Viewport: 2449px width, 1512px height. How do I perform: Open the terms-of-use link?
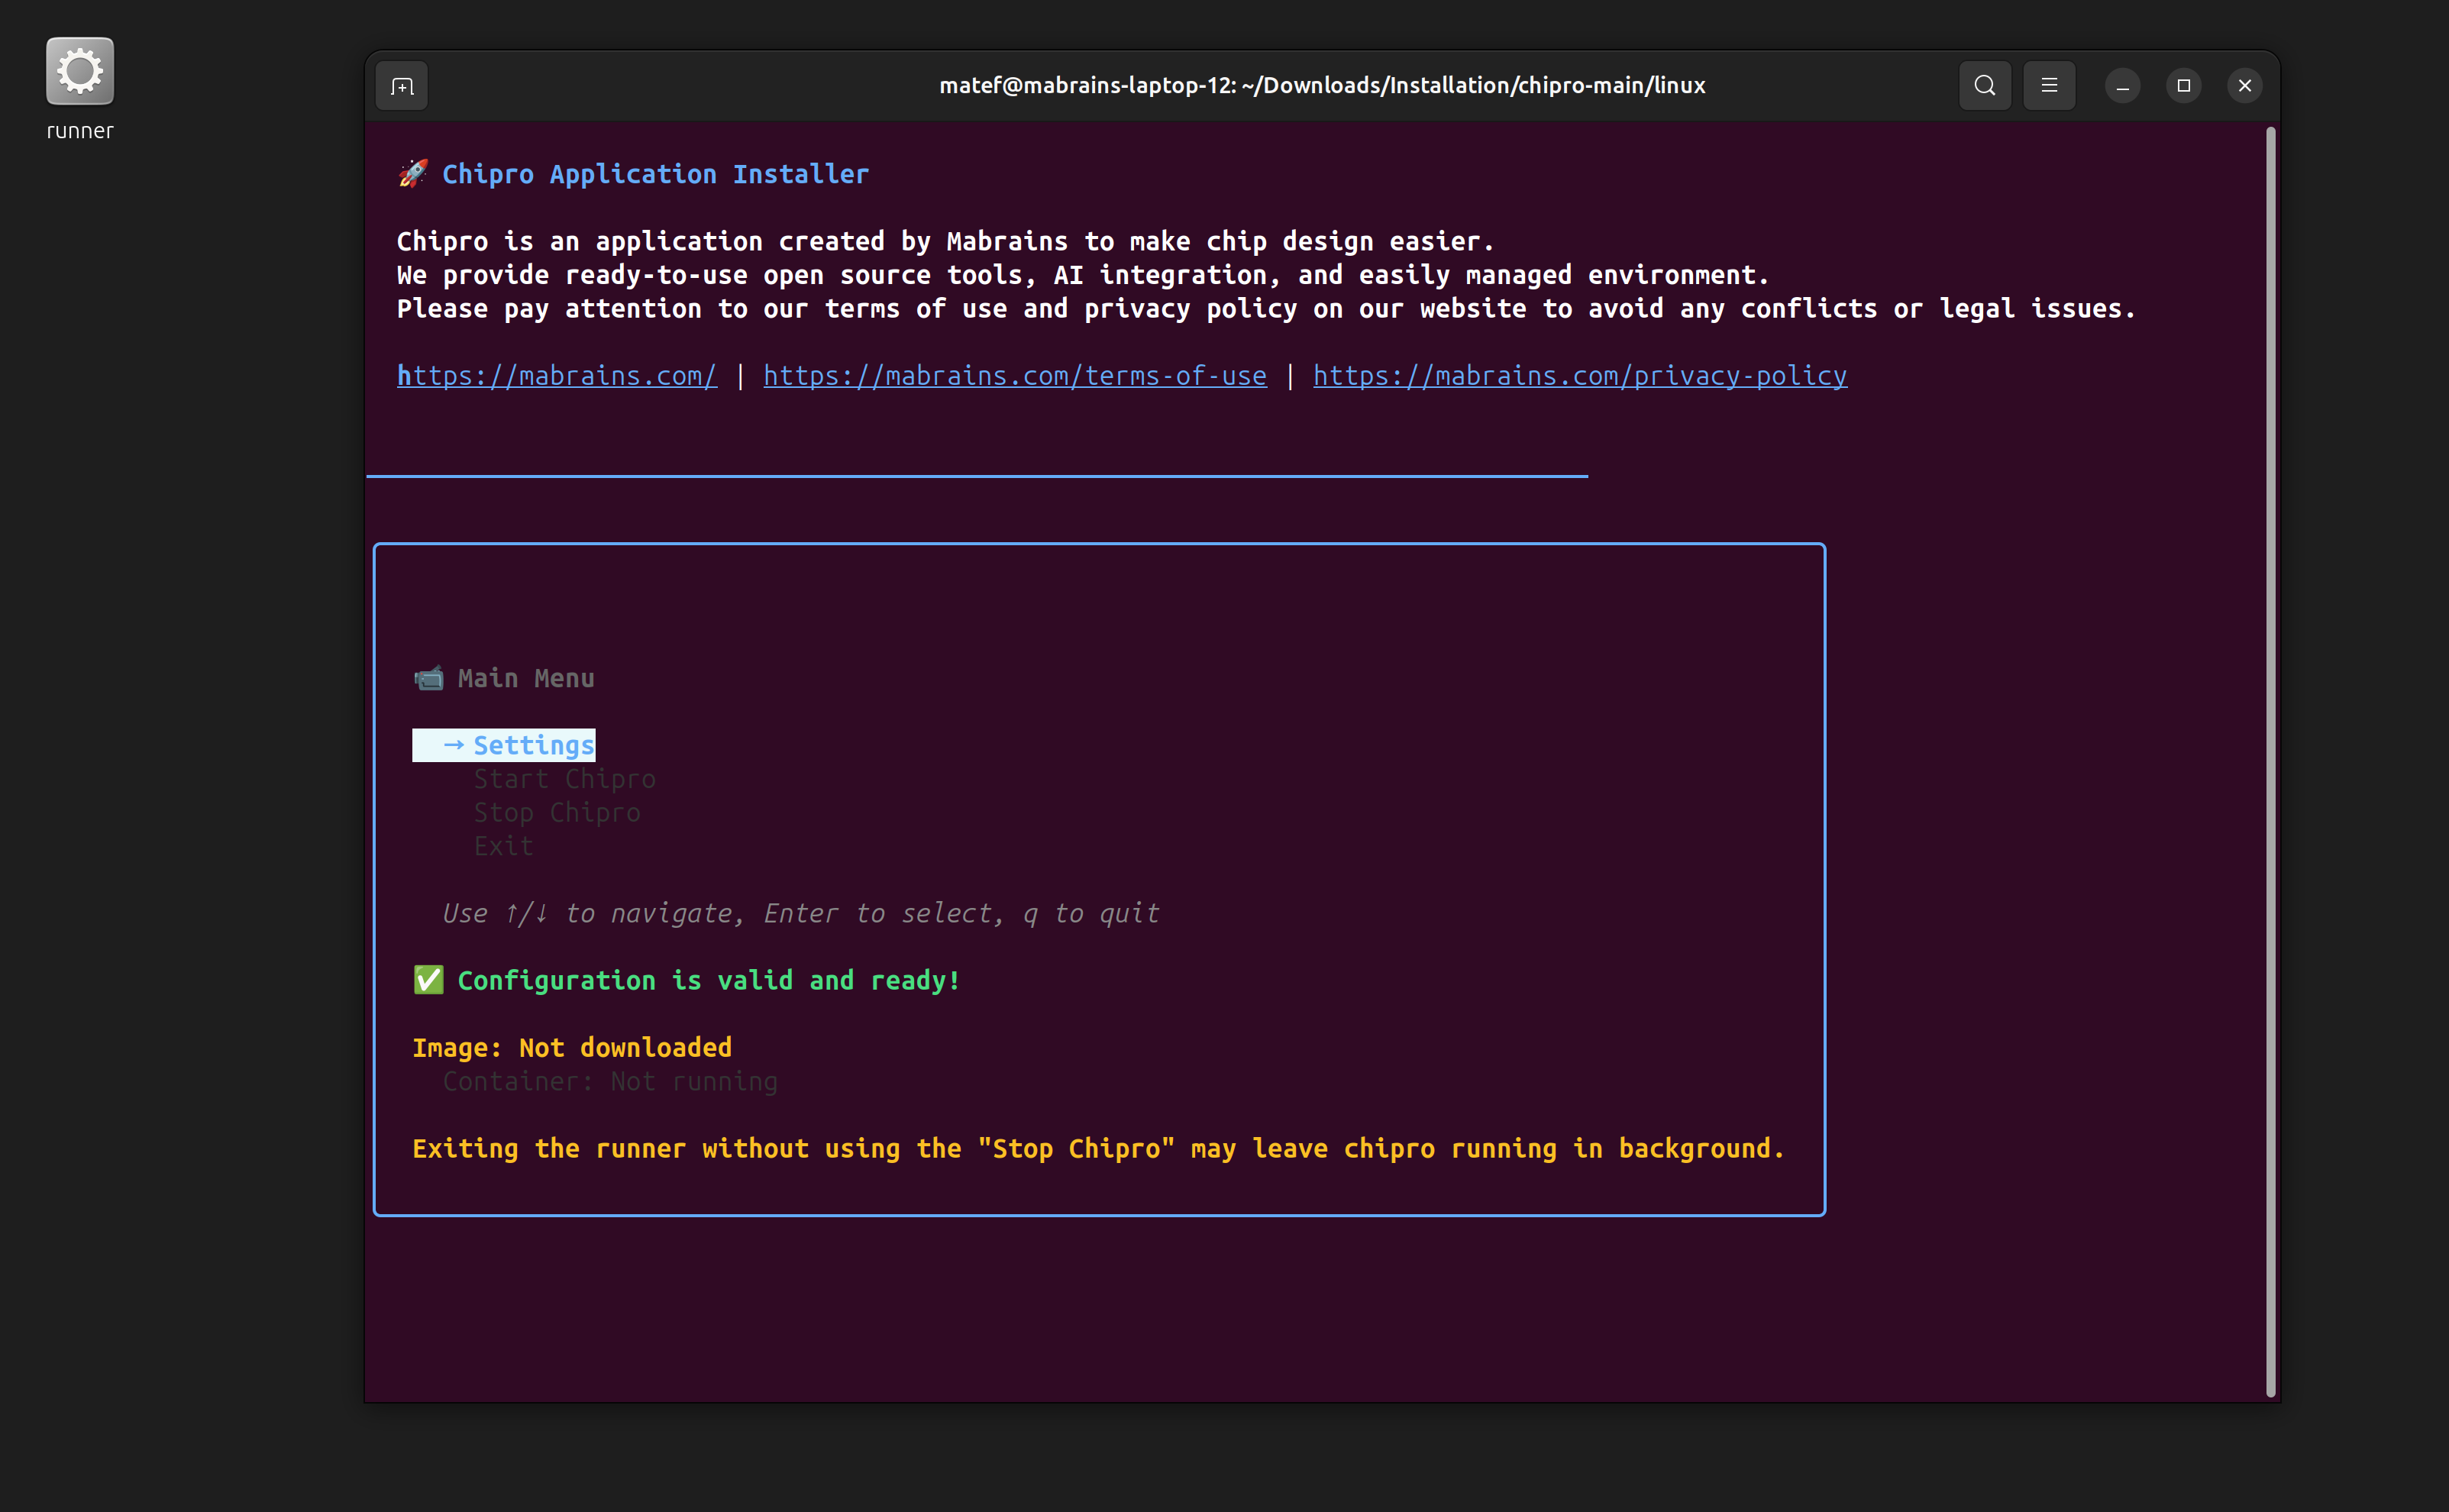click(1014, 375)
